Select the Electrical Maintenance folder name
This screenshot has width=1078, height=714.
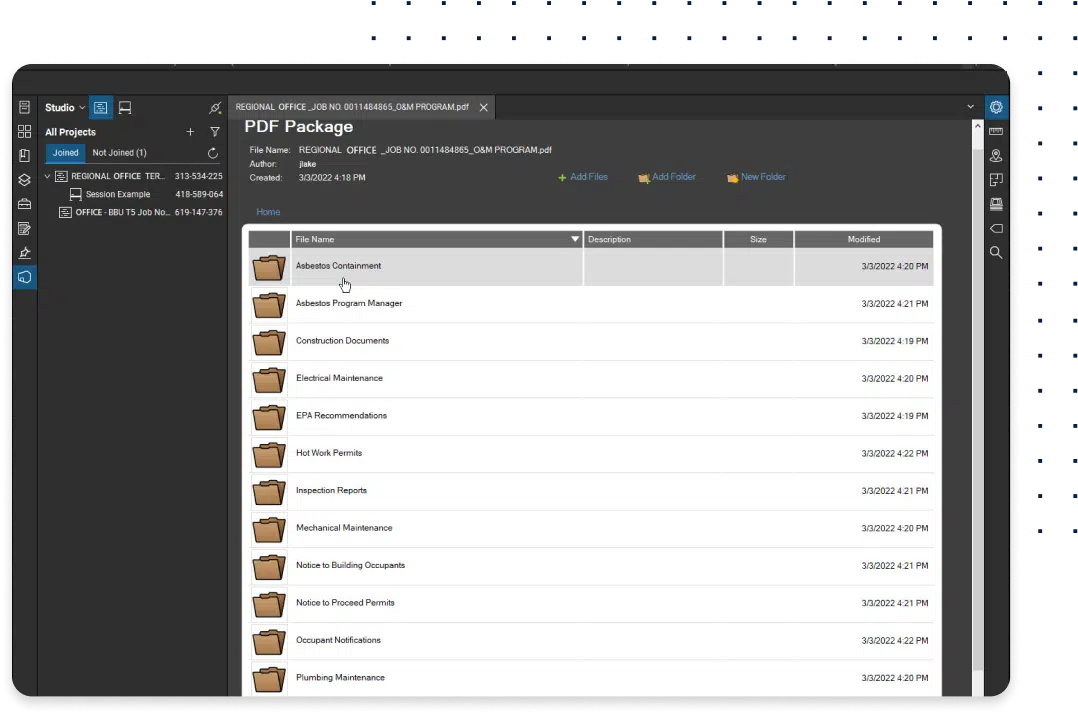point(339,378)
